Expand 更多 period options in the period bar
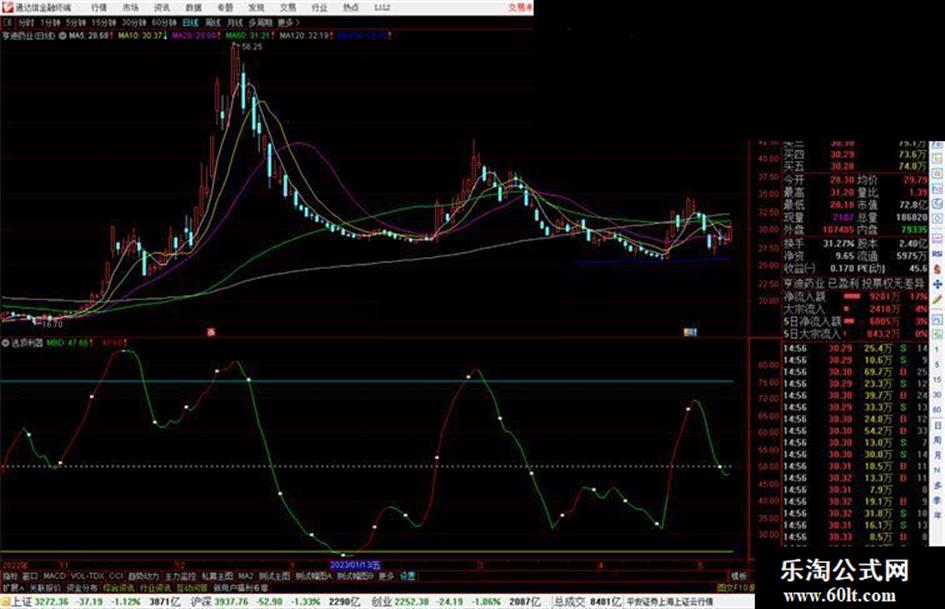This screenshot has height=609, width=945. point(288,23)
